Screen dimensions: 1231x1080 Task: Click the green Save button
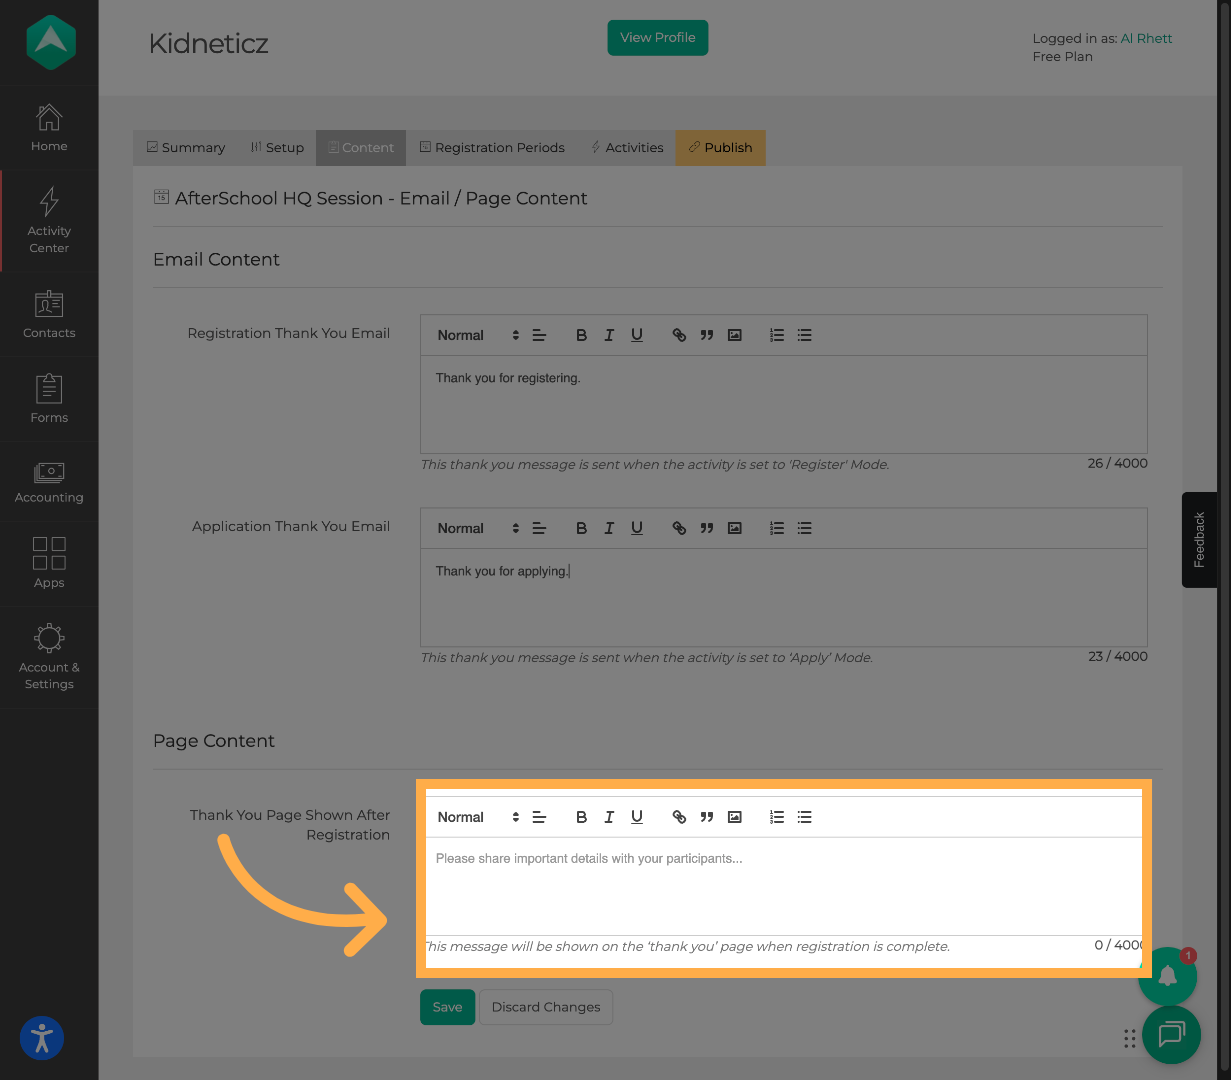(x=447, y=1007)
